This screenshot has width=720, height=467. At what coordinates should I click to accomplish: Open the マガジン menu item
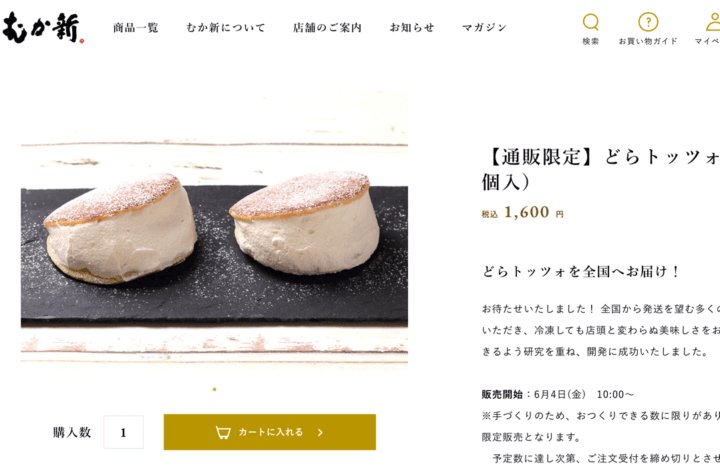tap(484, 28)
